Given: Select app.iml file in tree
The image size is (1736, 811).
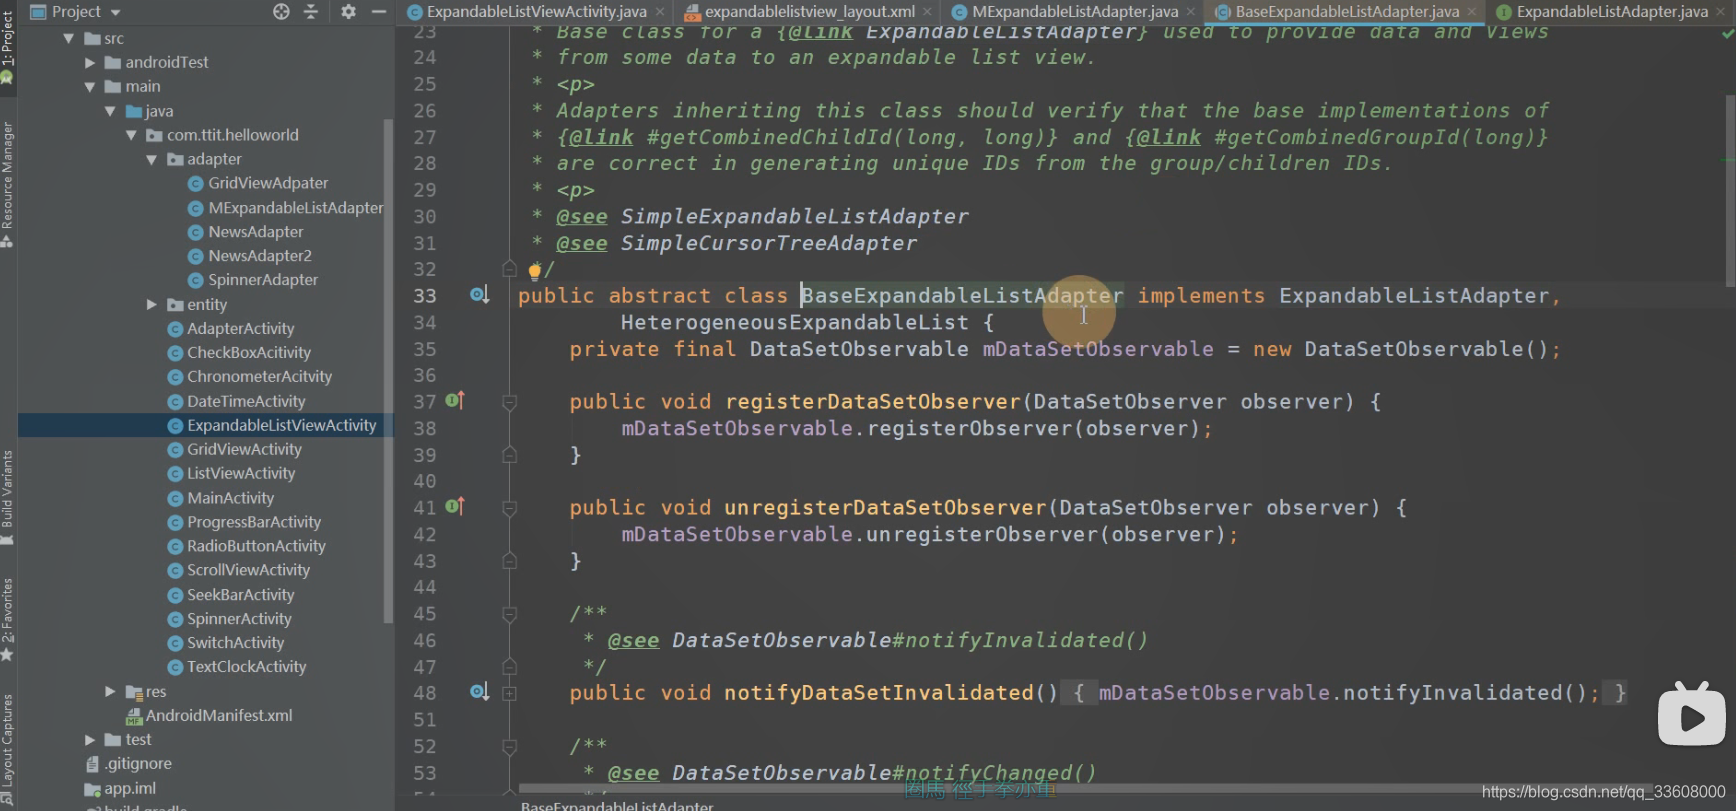Looking at the screenshot, I should tap(120, 788).
